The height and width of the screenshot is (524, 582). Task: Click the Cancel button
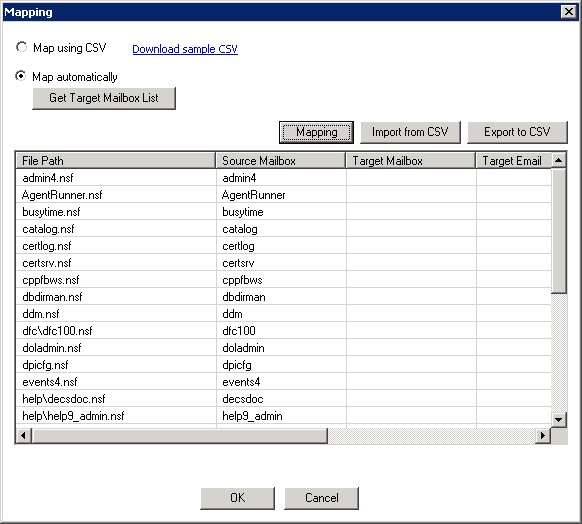(x=321, y=498)
